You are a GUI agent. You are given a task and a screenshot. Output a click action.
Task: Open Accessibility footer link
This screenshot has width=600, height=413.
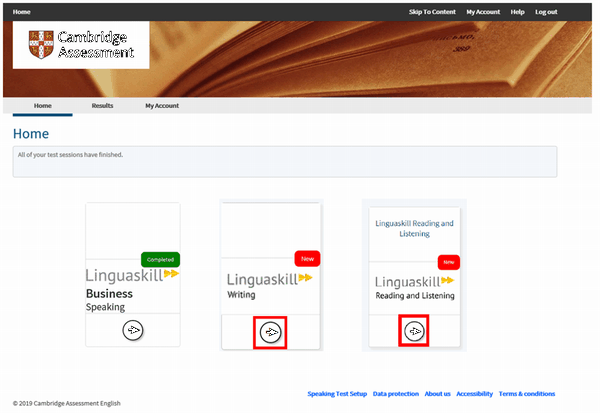[x=474, y=393]
